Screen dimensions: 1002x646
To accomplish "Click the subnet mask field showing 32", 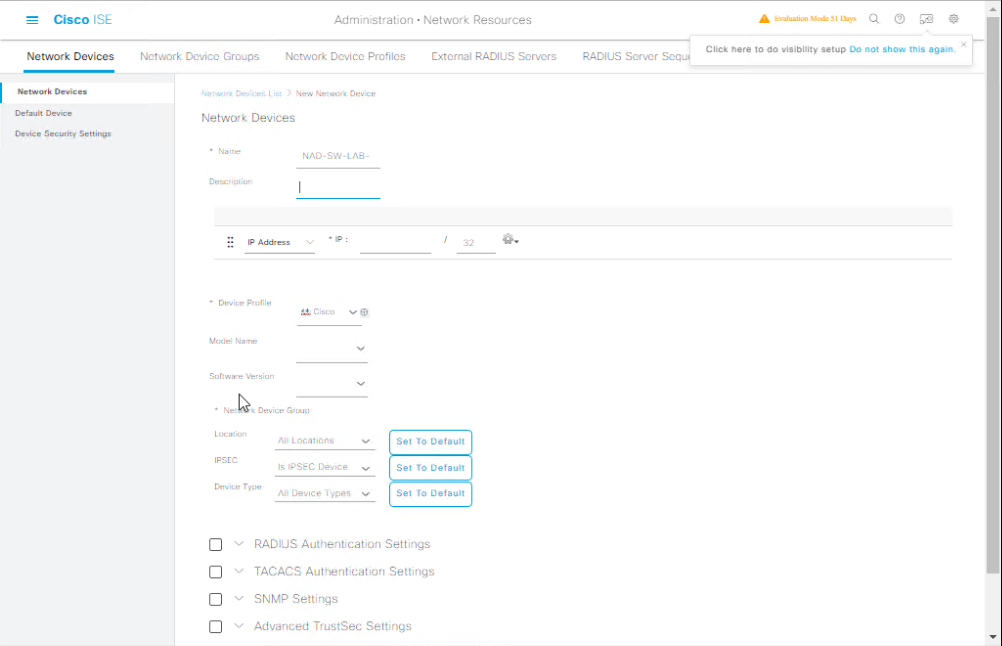I will pyautogui.click(x=475, y=243).
